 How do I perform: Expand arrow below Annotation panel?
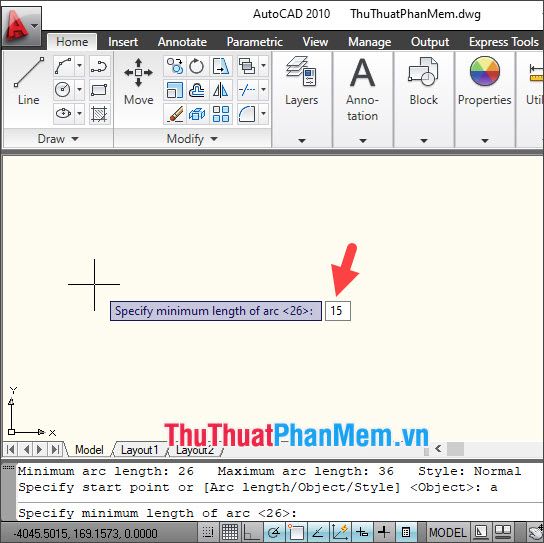363,141
